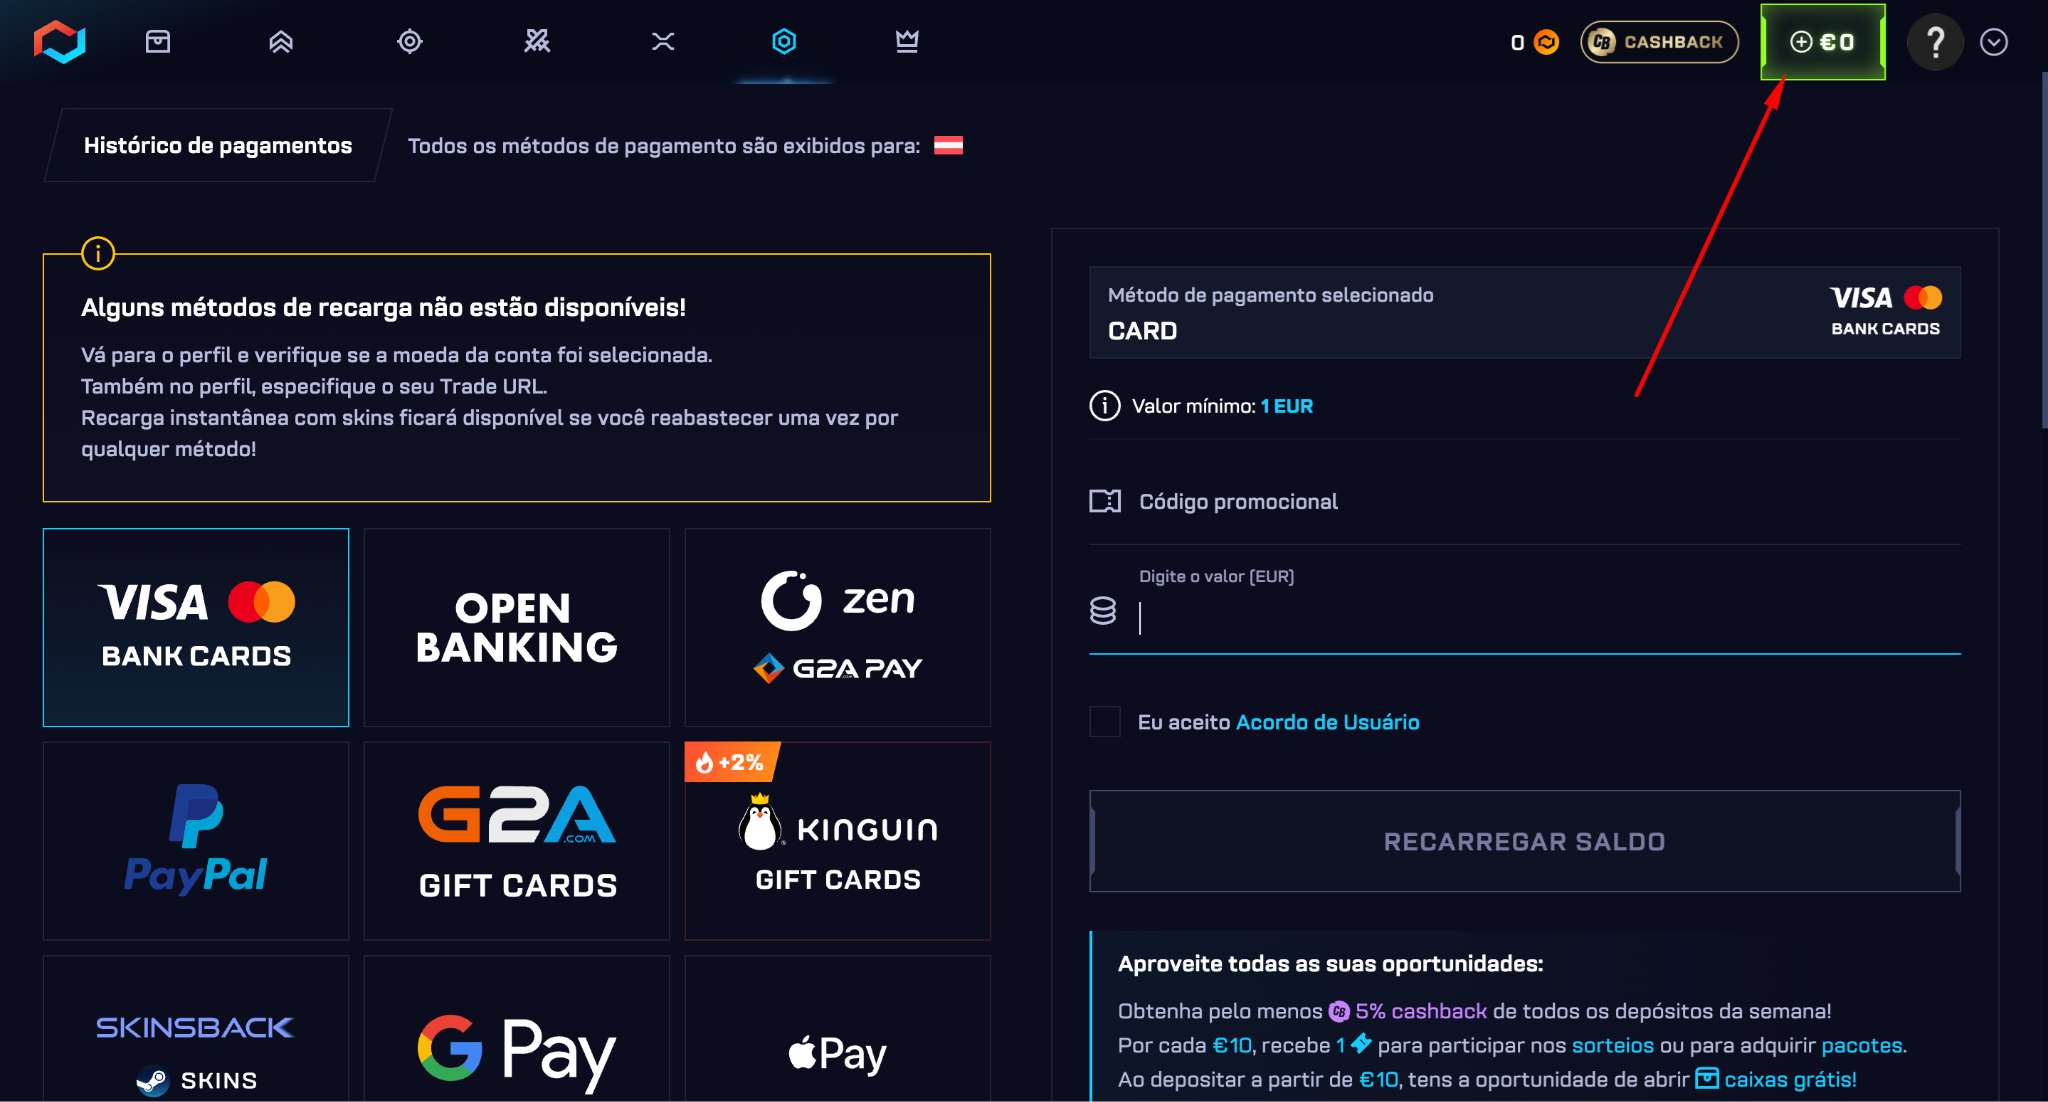The width and height of the screenshot is (2048, 1102).
Task: Open the Cashback button
Action: tap(1659, 42)
